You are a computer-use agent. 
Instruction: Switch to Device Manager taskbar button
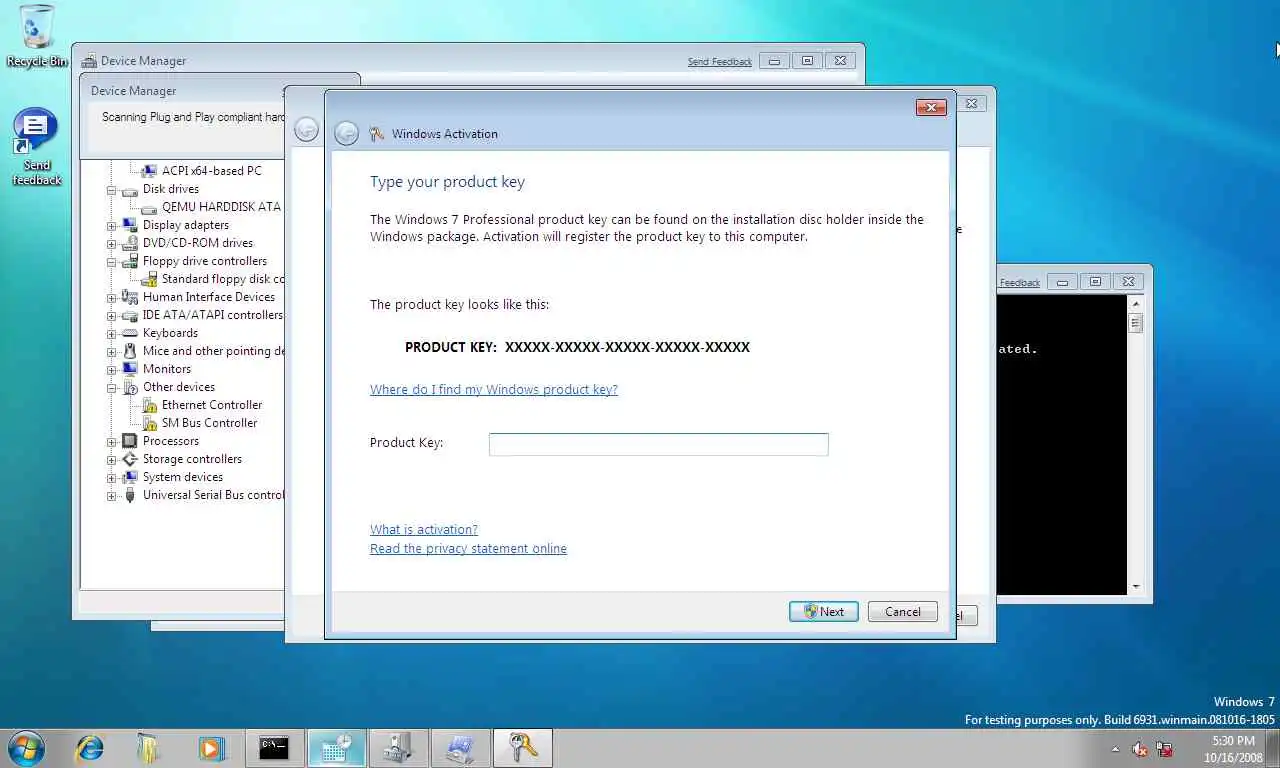tap(398, 747)
